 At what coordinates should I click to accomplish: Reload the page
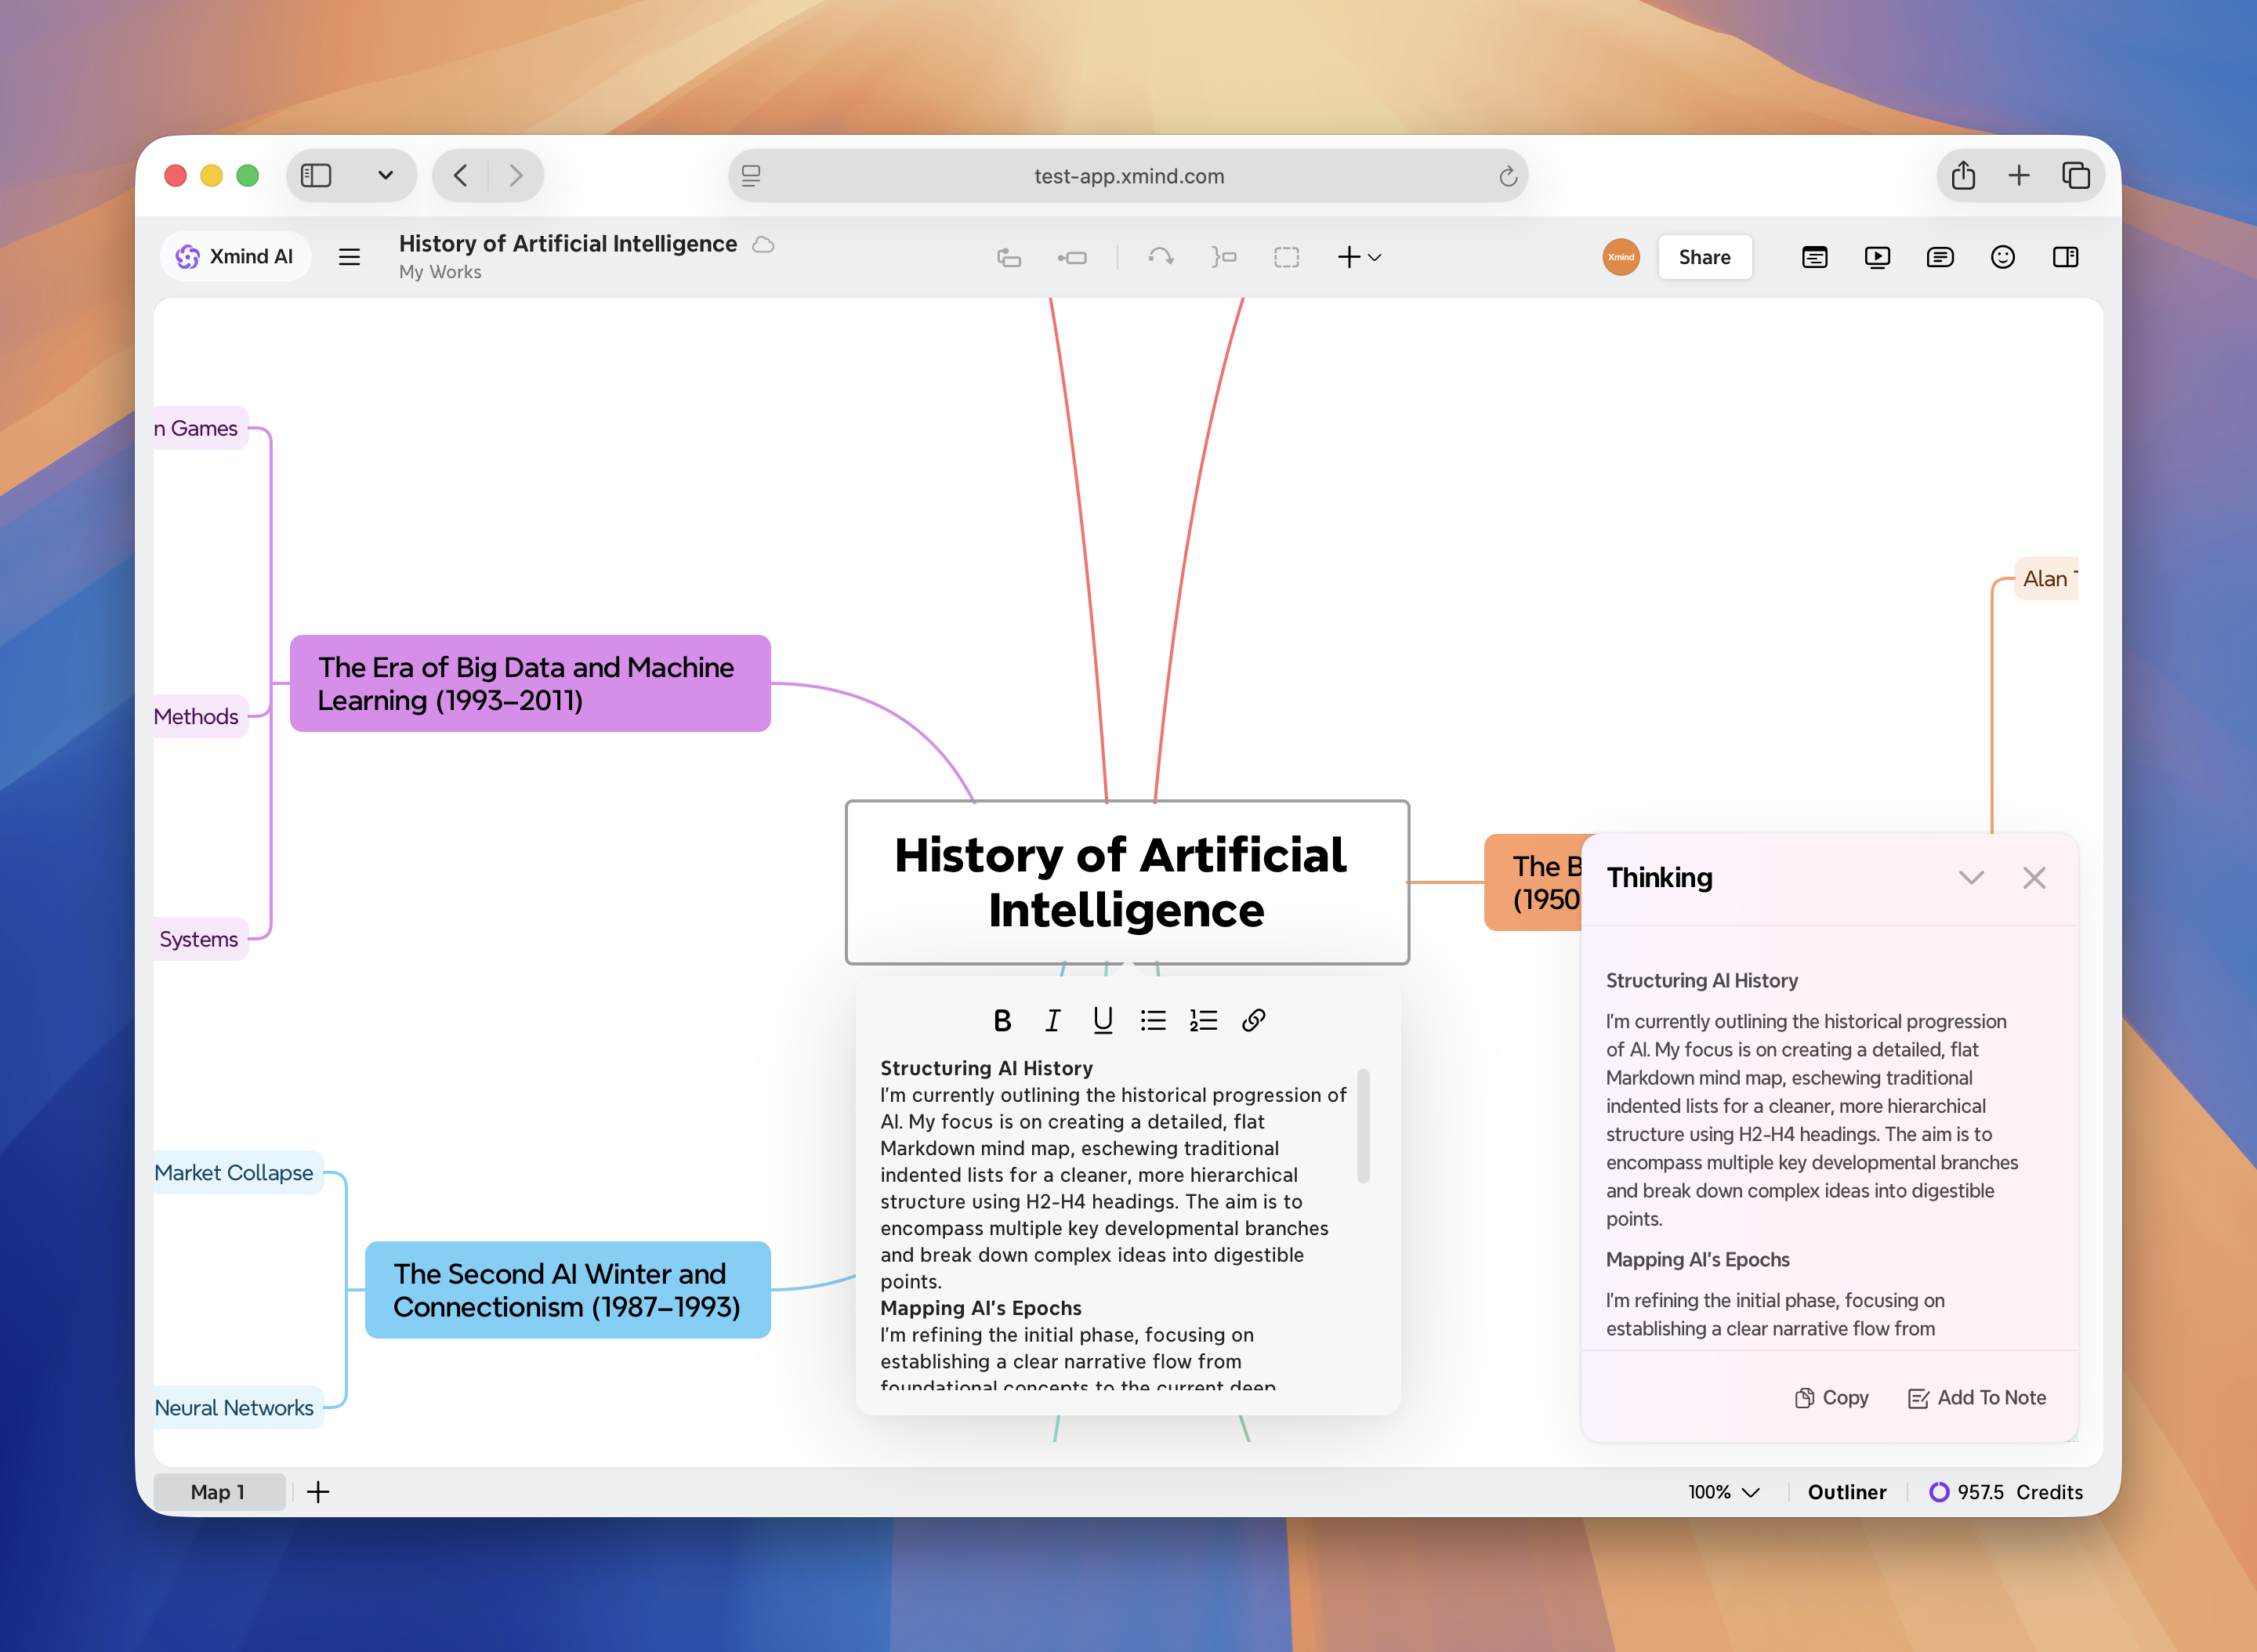(x=1508, y=176)
